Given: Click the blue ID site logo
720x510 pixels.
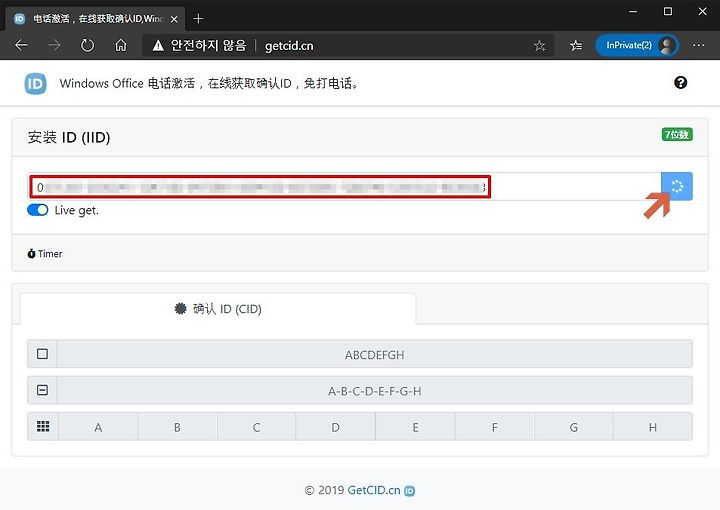Looking at the screenshot, I should pyautogui.click(x=35, y=84).
